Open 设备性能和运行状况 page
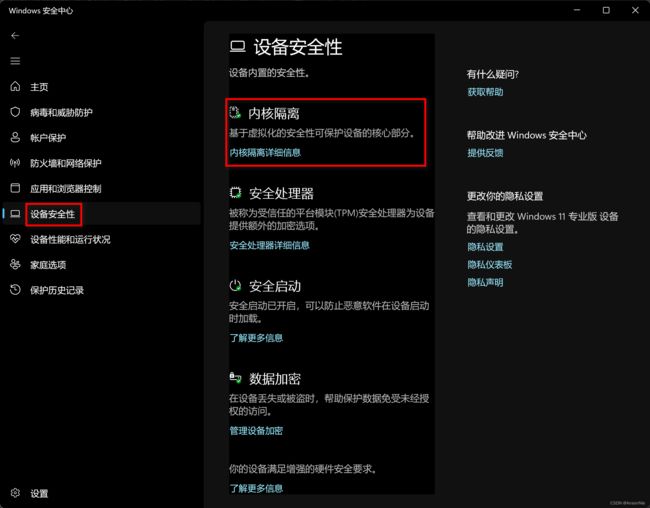 70,239
